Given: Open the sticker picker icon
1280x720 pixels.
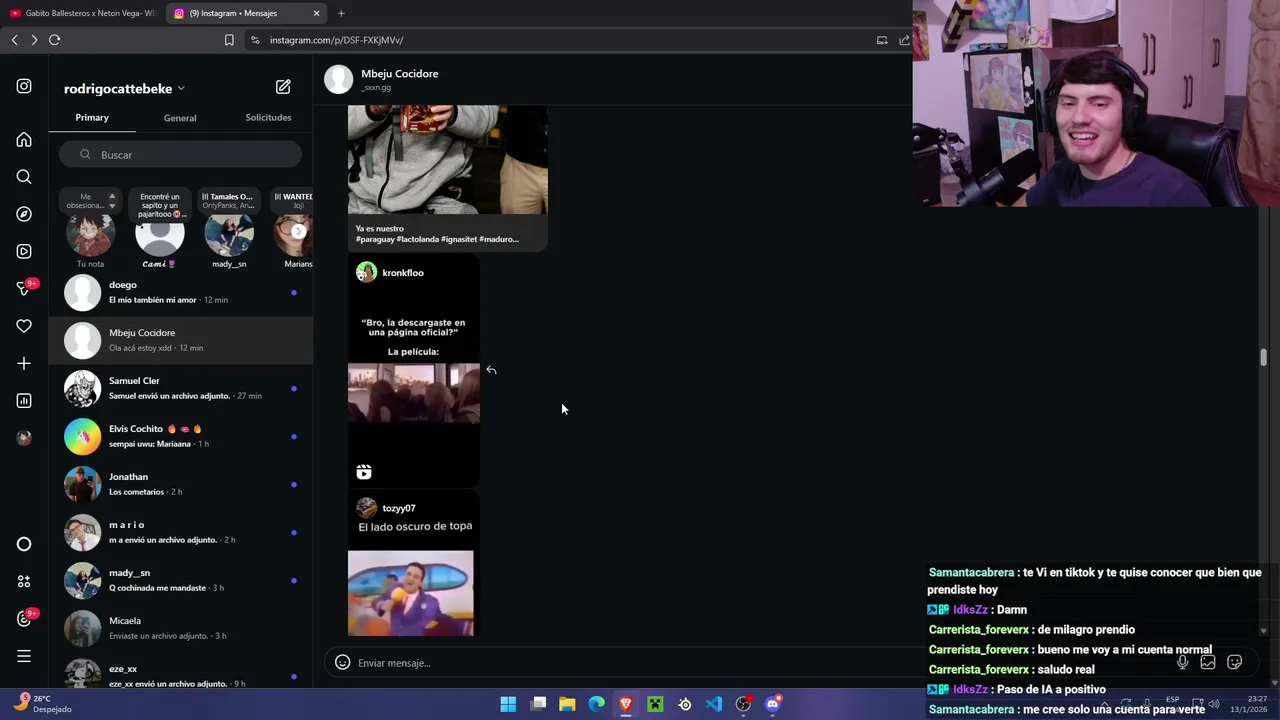Looking at the screenshot, I should (x=1235, y=662).
